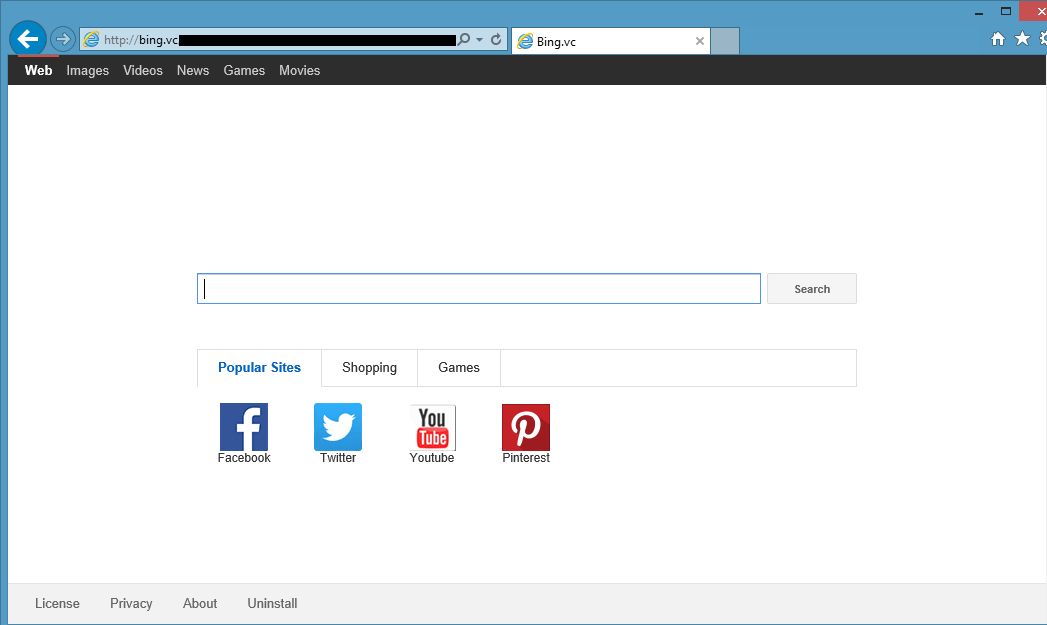Switch to Videos search category

(143, 70)
